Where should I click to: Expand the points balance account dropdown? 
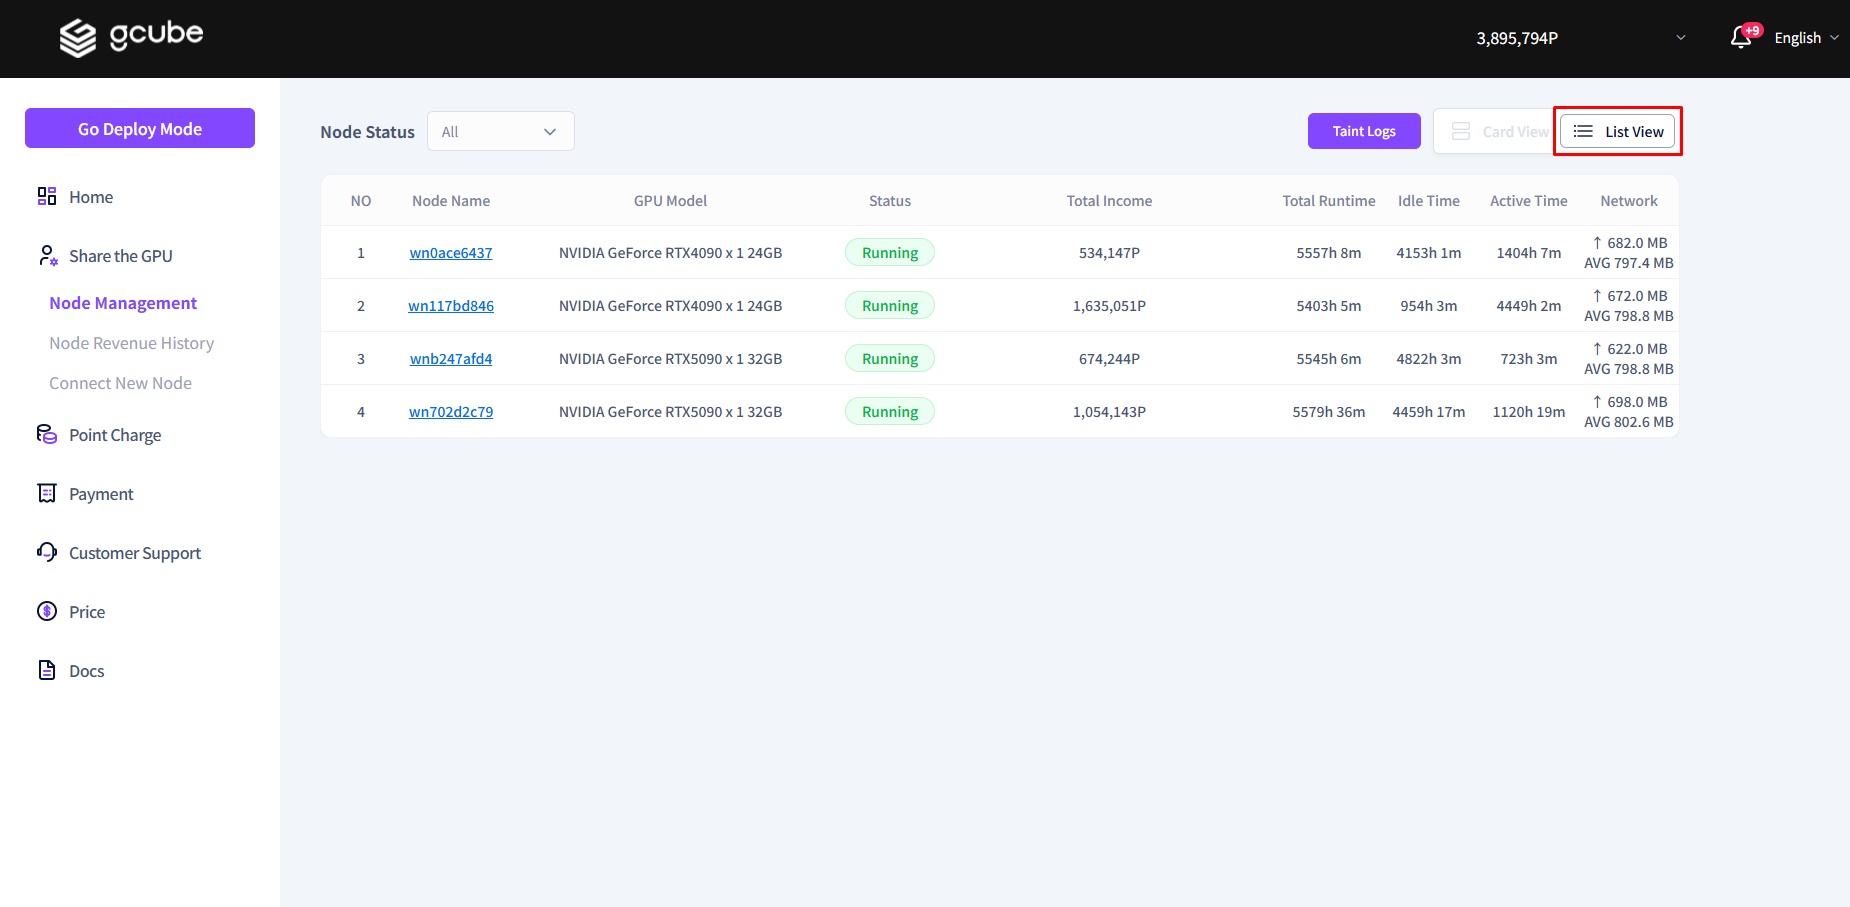pos(1680,38)
